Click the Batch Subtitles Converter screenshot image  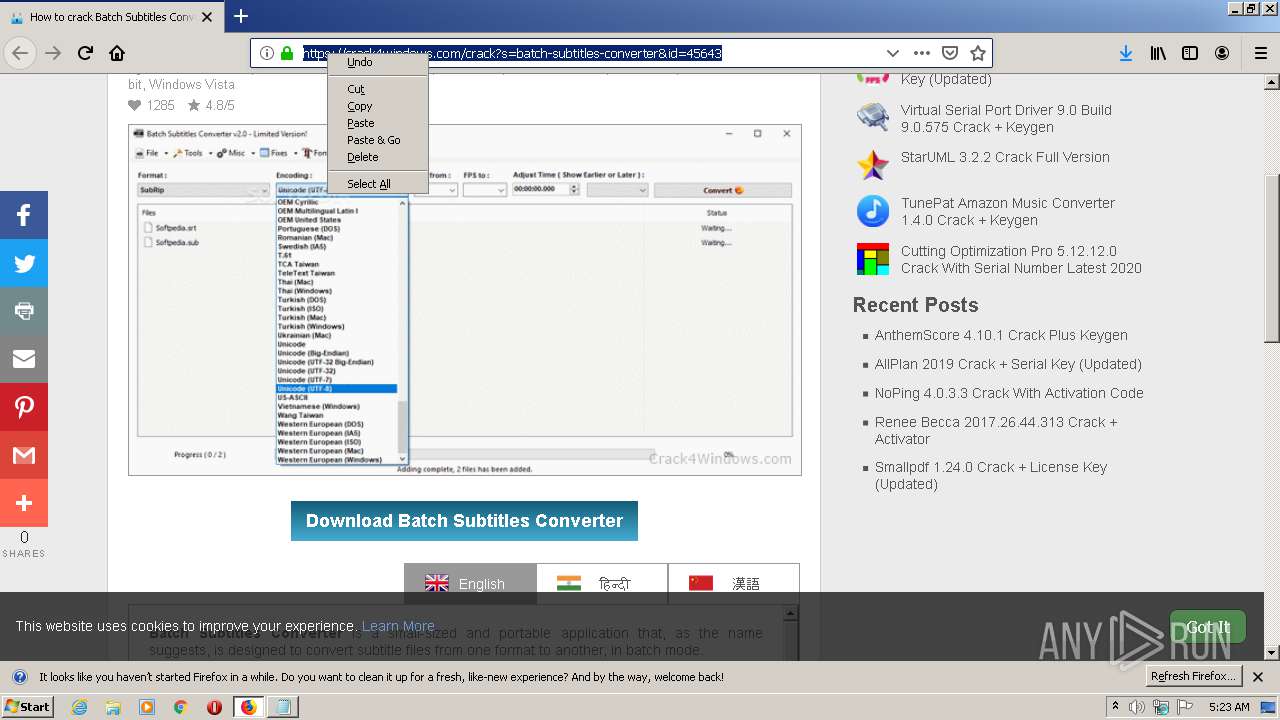tap(465, 299)
